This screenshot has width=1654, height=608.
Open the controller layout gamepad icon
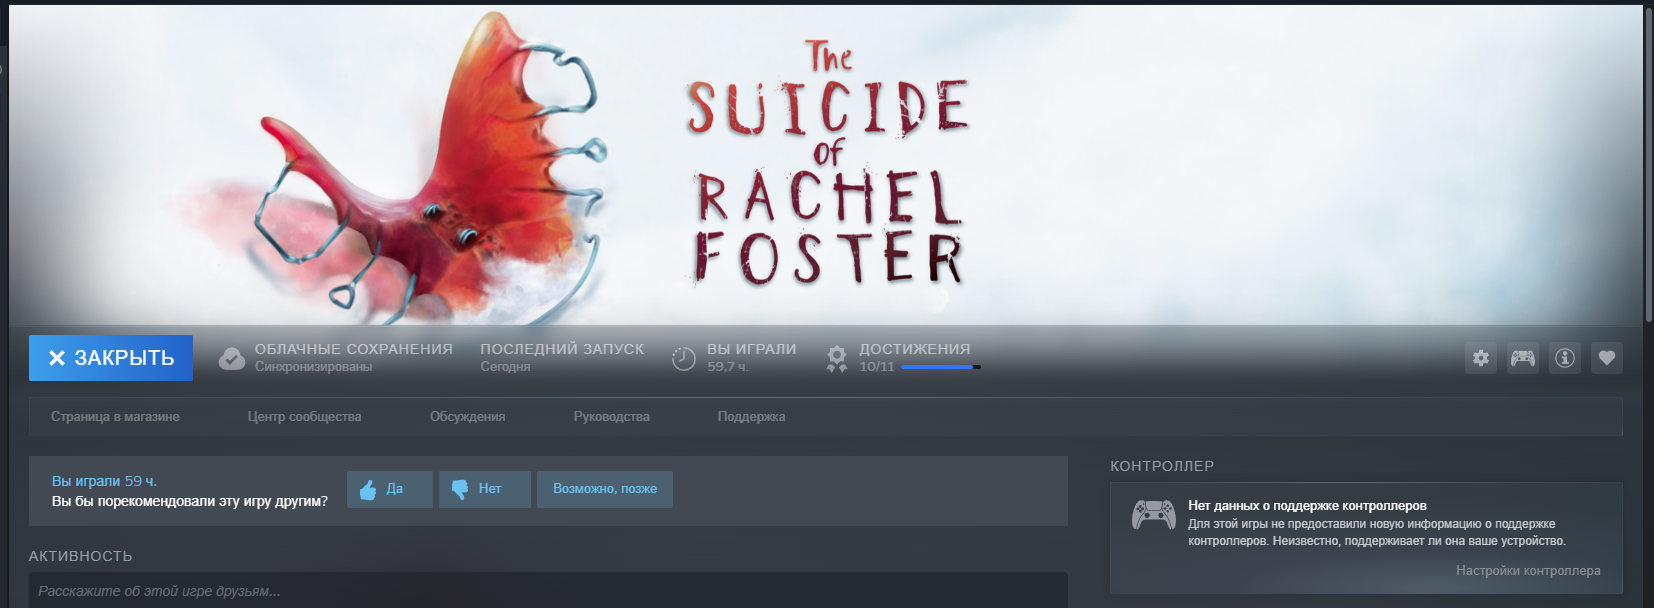tap(1523, 358)
